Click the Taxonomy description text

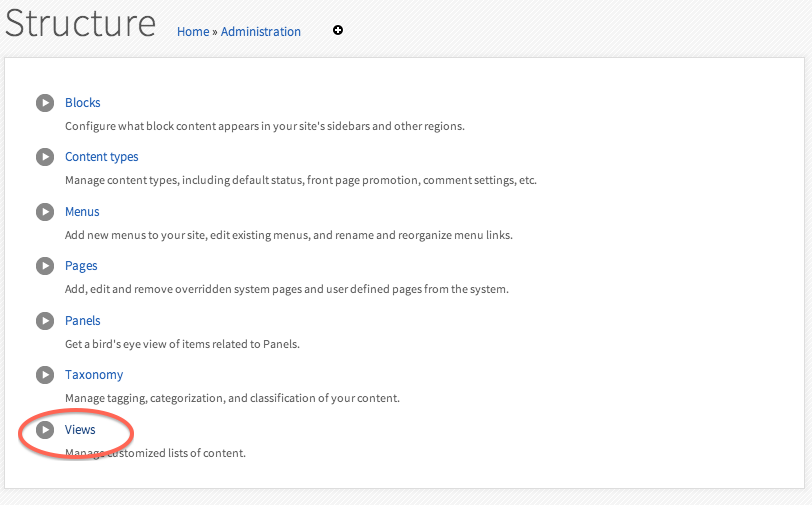pos(232,398)
